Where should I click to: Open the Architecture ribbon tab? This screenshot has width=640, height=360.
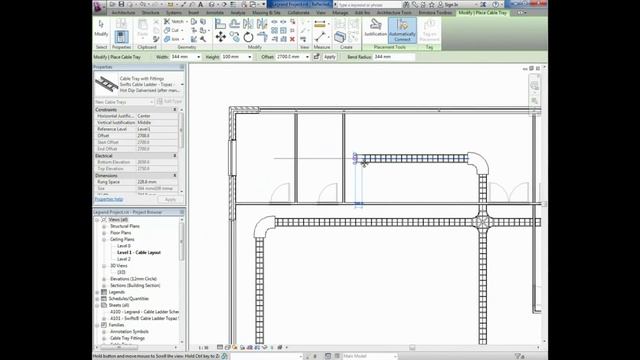pyautogui.click(x=123, y=13)
